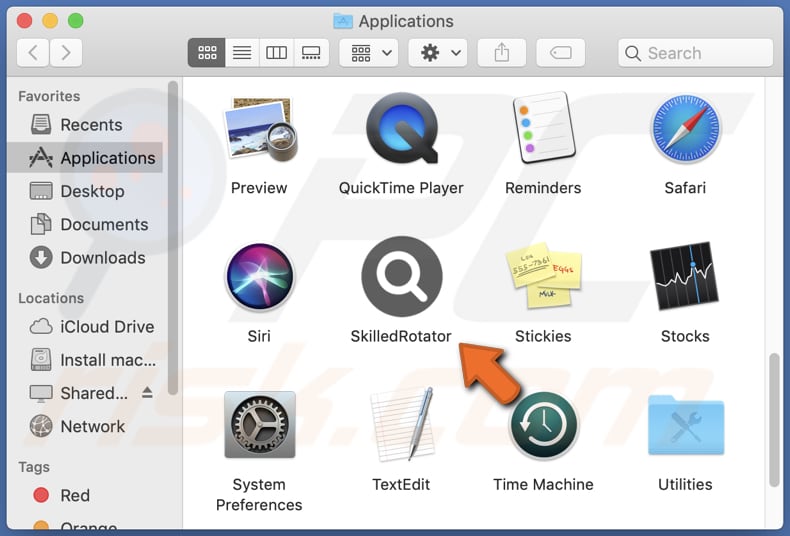Open Documents in the sidebar
This screenshot has width=790, height=536.
(86, 224)
